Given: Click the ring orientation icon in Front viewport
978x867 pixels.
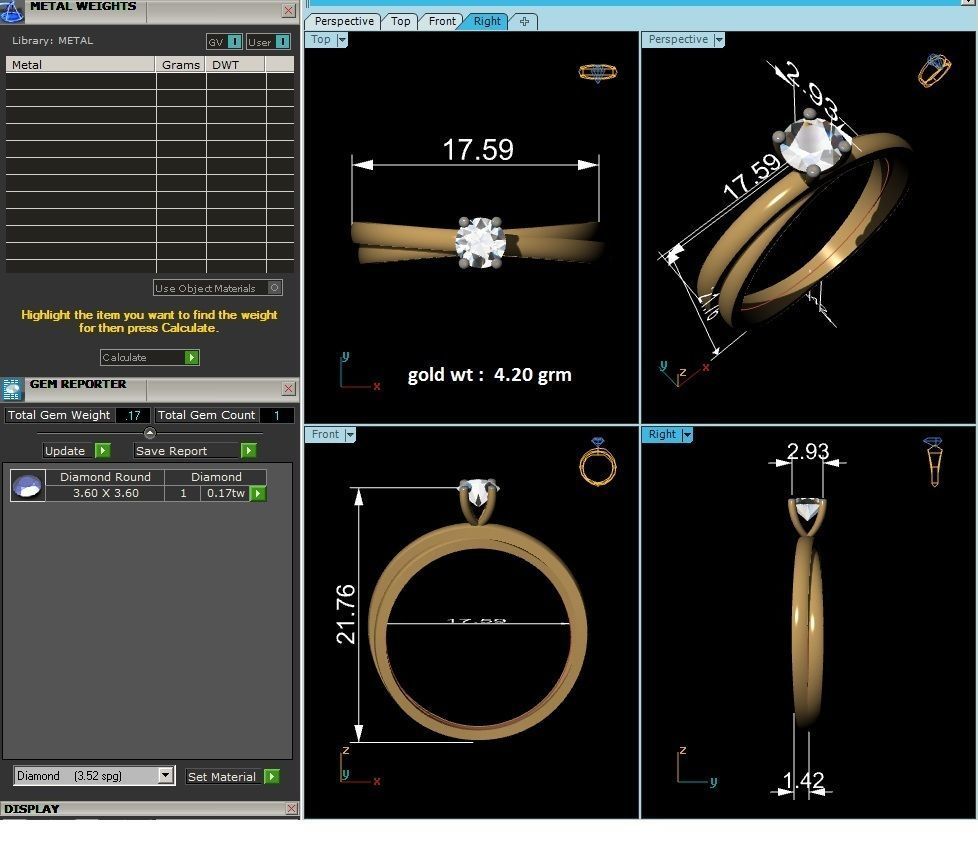Looking at the screenshot, I should click(598, 462).
